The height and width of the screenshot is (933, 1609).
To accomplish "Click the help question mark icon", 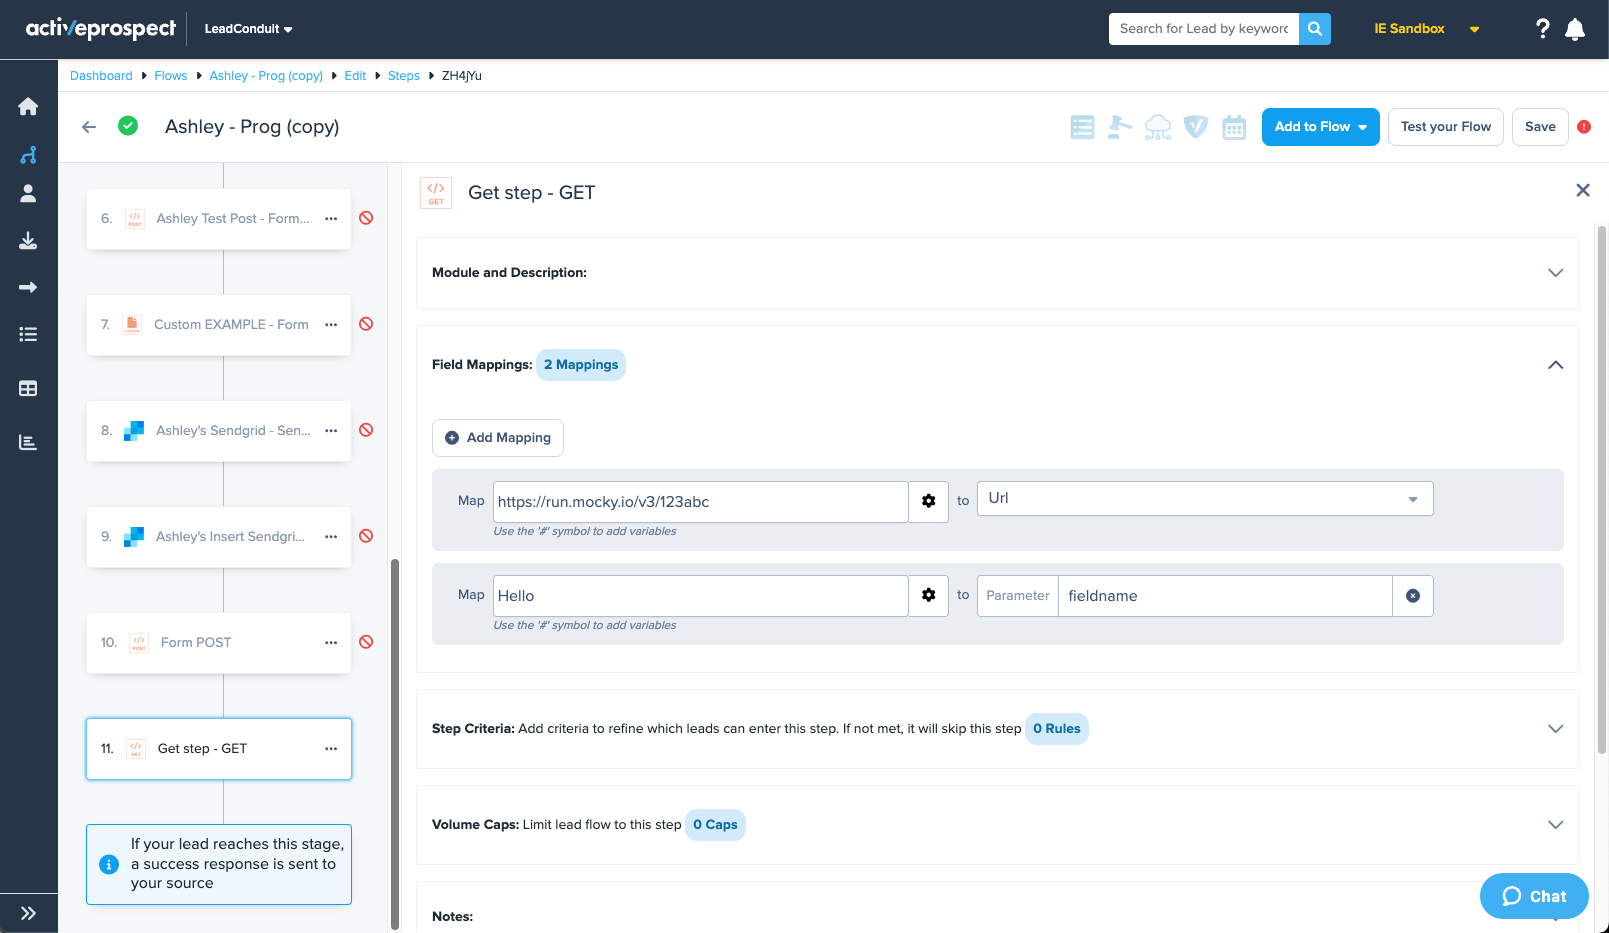I will click(1542, 29).
